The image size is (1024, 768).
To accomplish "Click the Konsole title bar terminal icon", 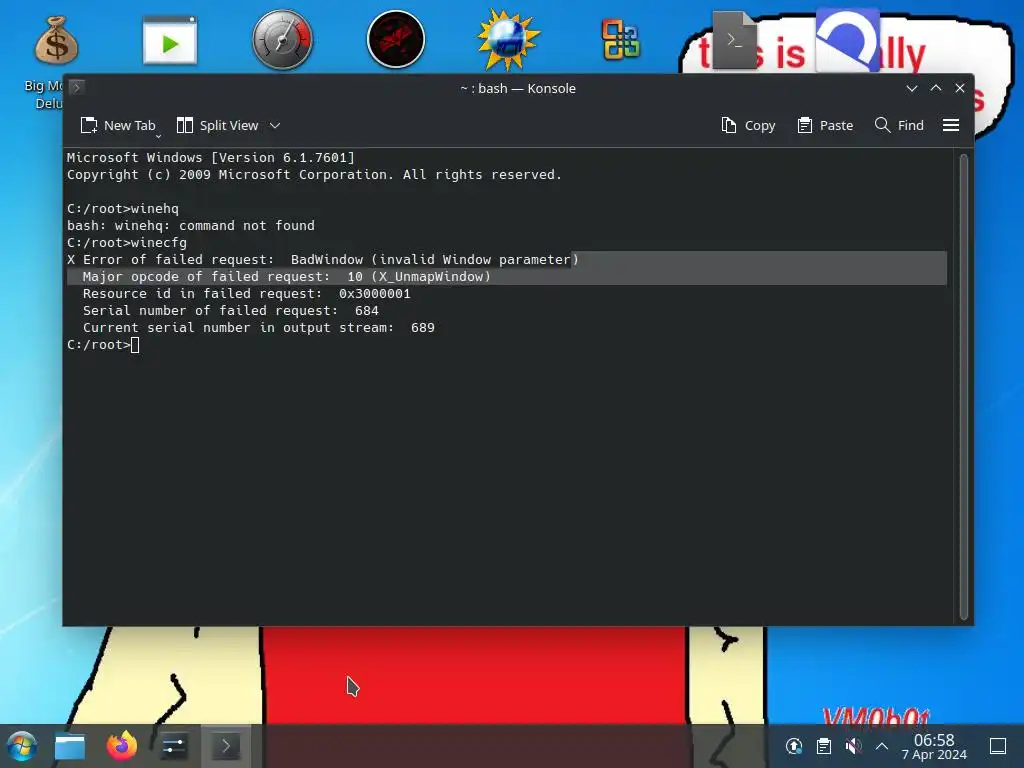I will click(76, 87).
